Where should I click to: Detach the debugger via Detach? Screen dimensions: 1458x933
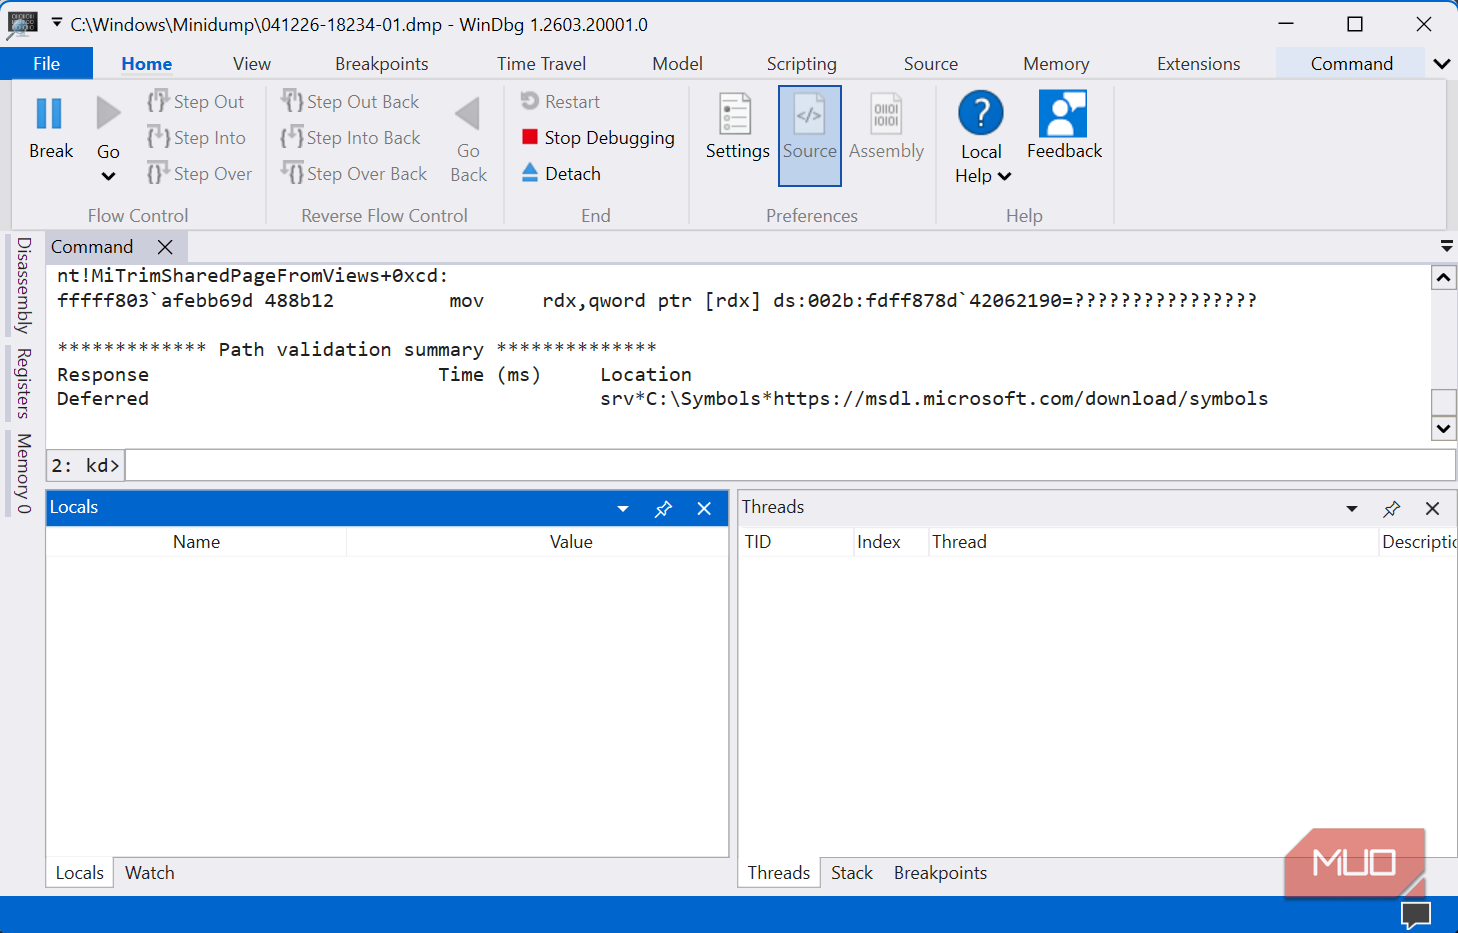click(x=561, y=173)
